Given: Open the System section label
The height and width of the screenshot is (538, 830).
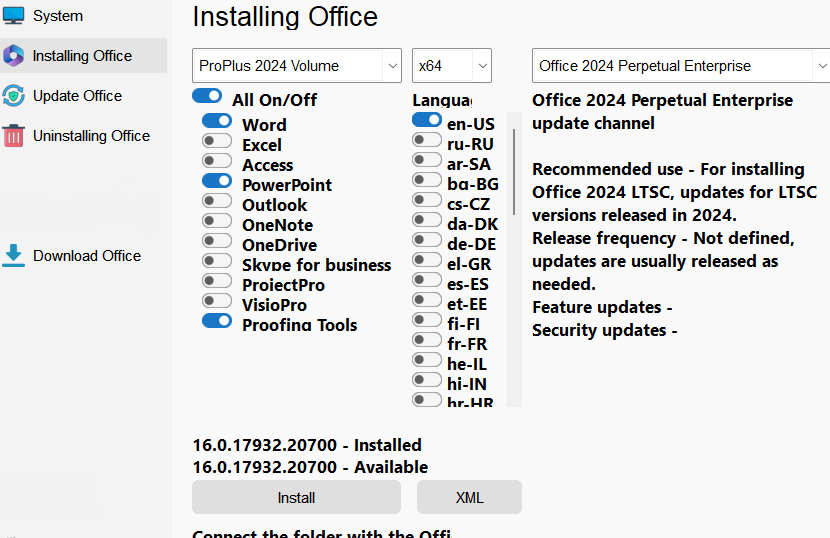Looking at the screenshot, I should click(x=58, y=16).
